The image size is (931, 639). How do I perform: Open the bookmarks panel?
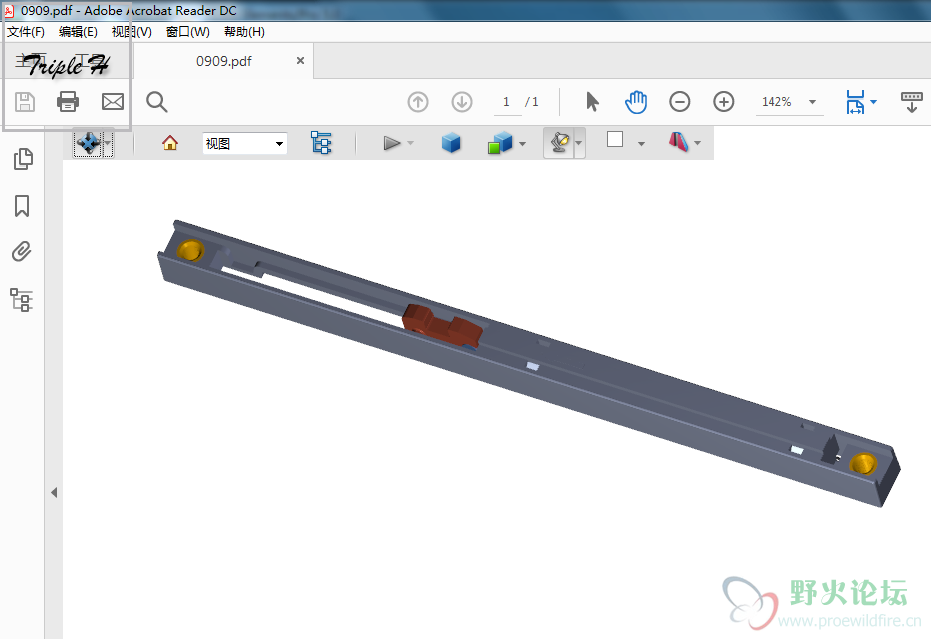(x=22, y=206)
